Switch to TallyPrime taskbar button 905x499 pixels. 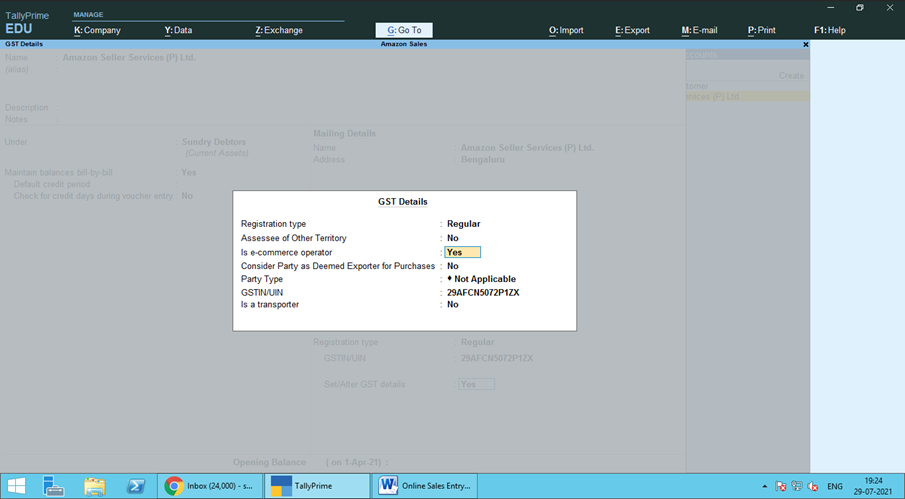click(317, 486)
